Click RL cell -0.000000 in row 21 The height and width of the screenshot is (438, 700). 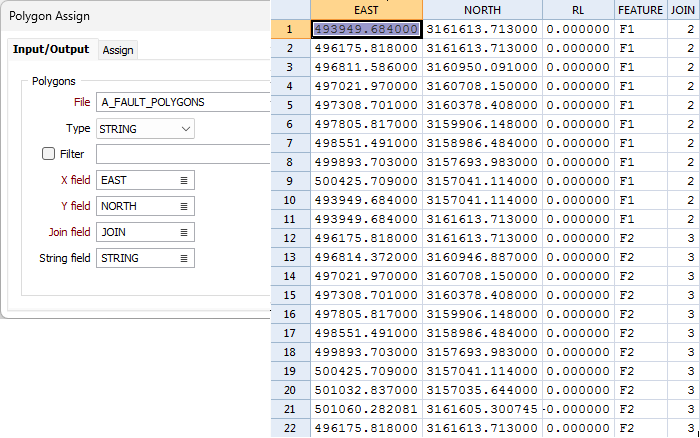[x=578, y=409]
